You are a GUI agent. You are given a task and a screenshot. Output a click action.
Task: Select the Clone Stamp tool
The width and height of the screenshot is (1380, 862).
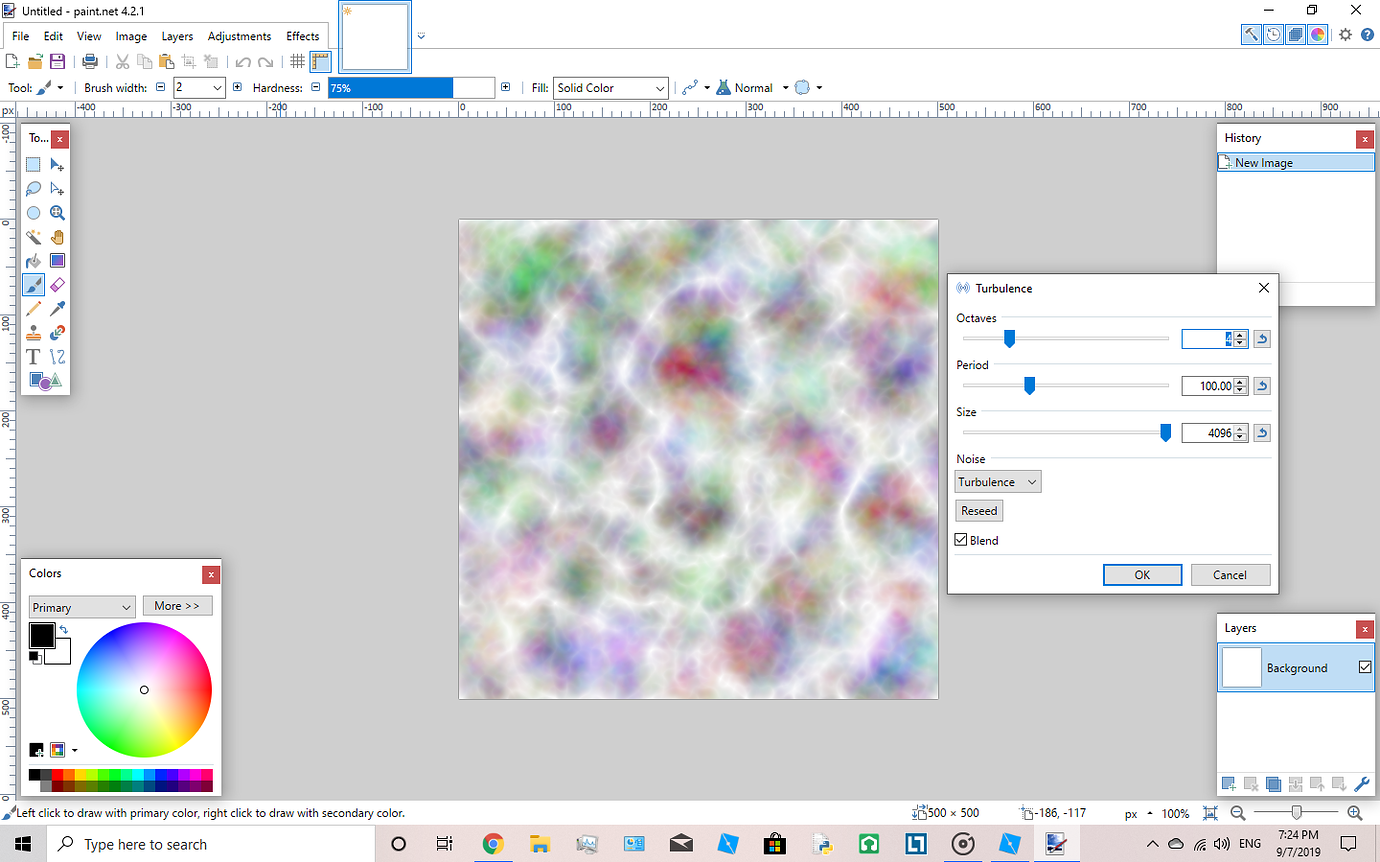pyautogui.click(x=33, y=333)
